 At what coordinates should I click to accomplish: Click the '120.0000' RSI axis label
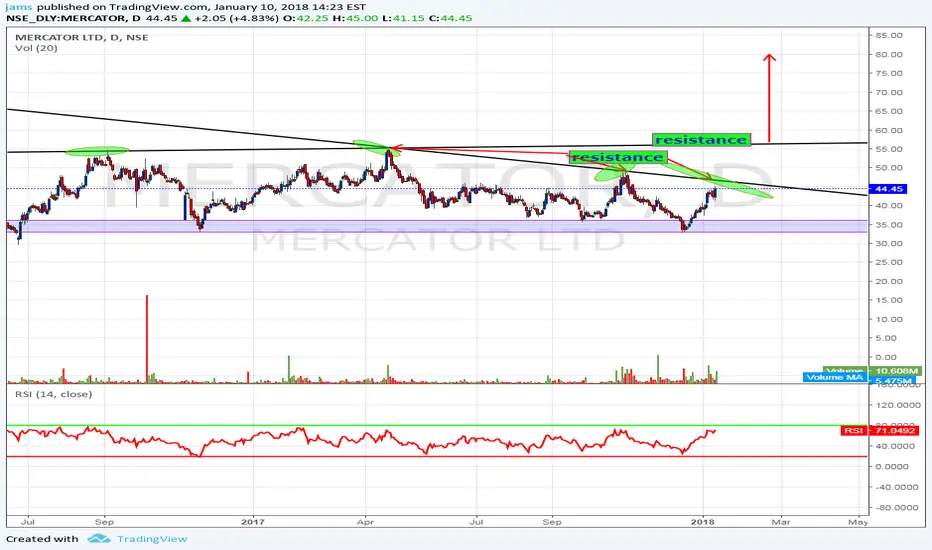(898, 405)
